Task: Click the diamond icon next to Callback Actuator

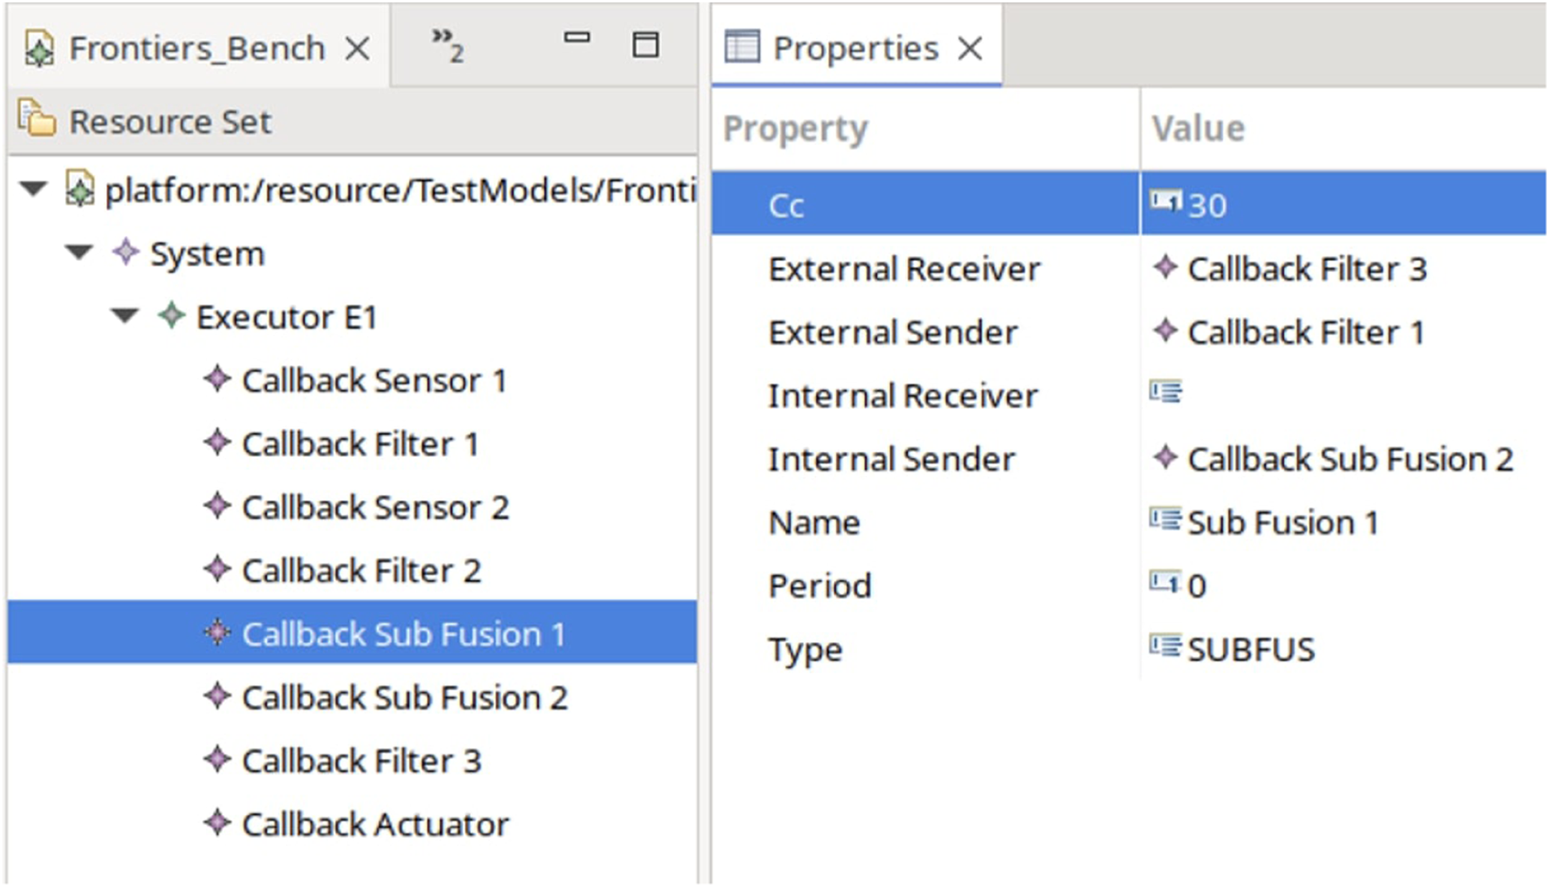Action: tap(218, 824)
